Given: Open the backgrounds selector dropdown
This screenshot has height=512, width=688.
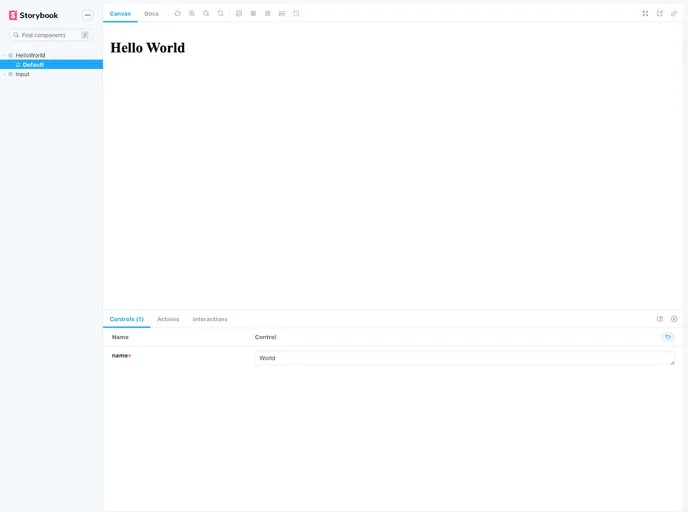Looking at the screenshot, I should 239,13.
